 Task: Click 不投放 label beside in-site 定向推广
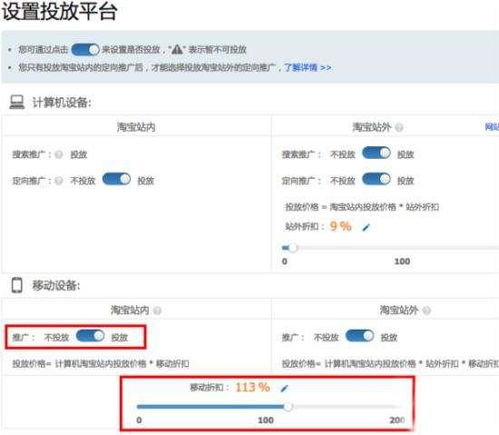click(83, 181)
